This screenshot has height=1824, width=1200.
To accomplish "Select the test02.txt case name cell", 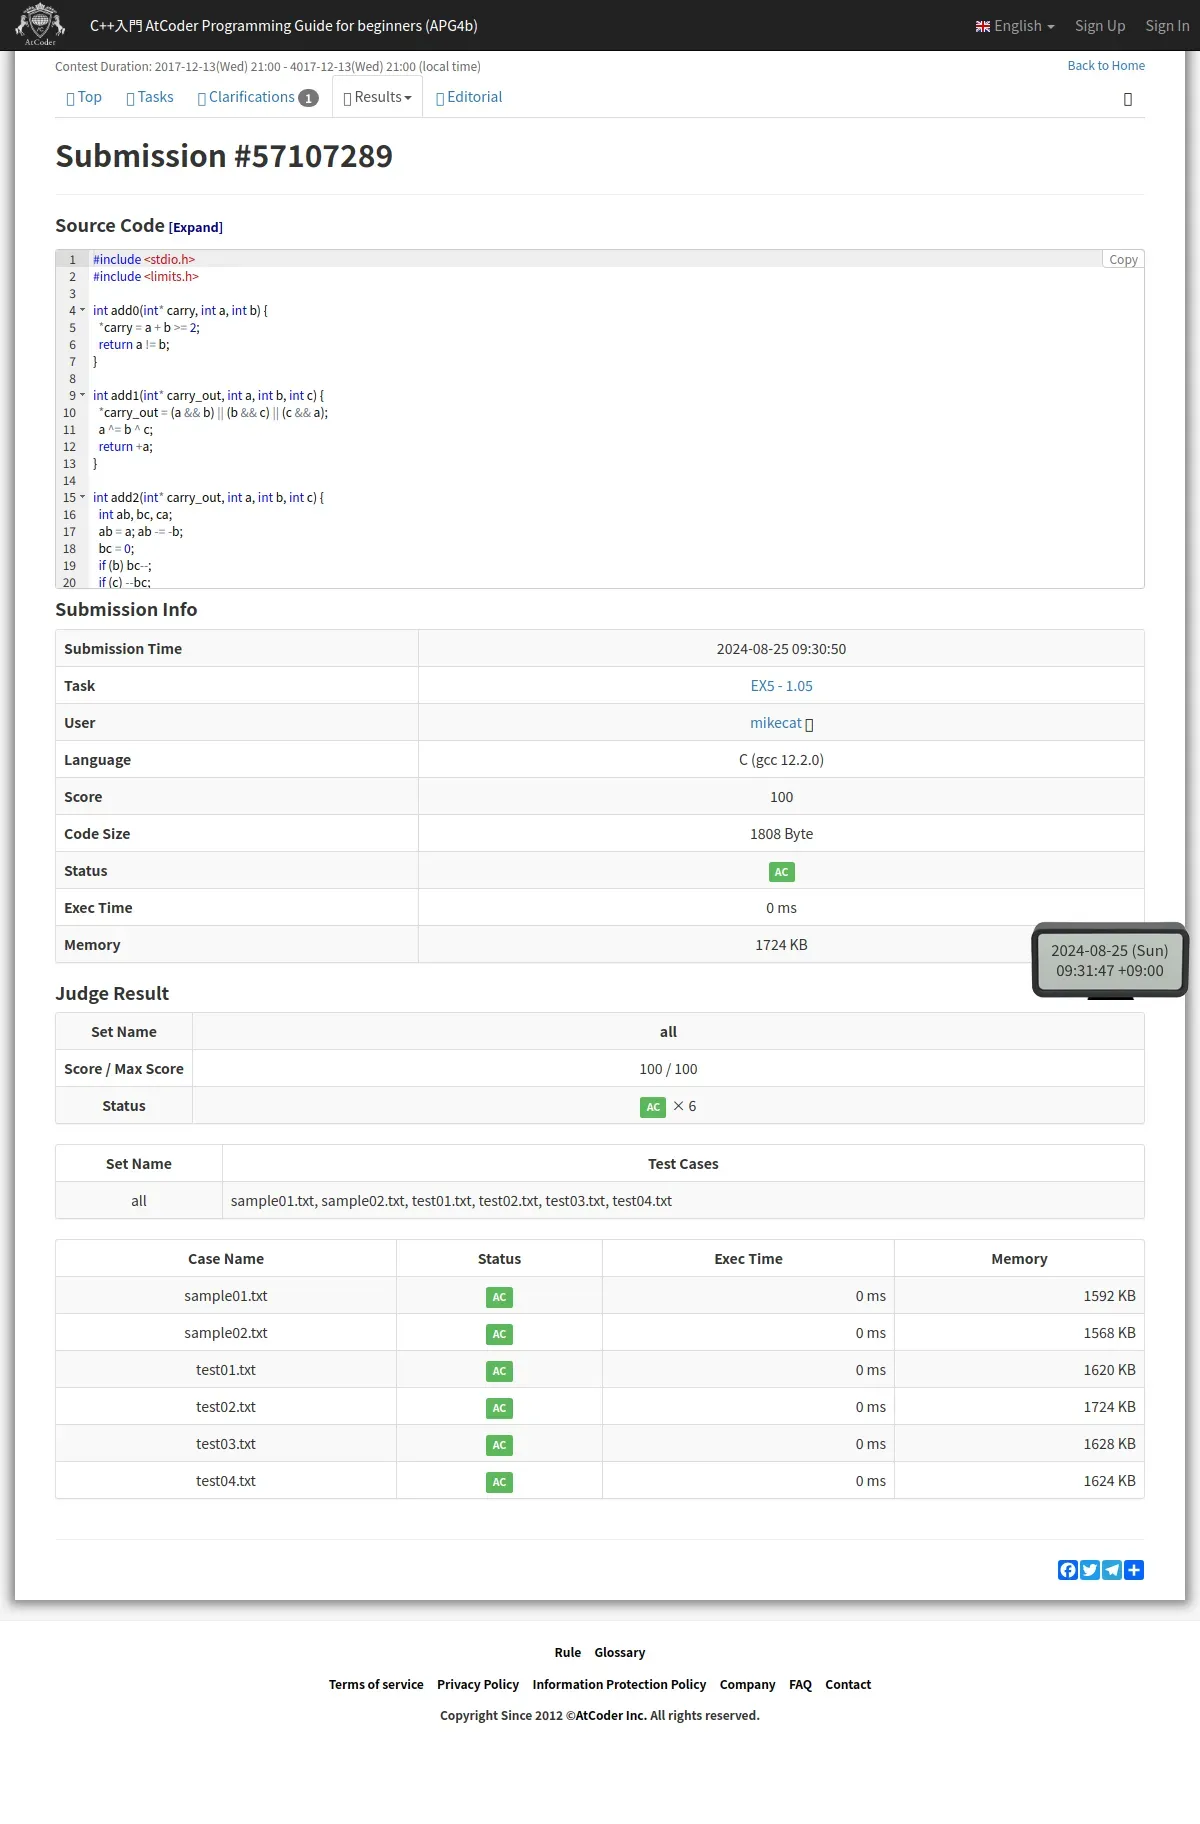I will pos(226,1407).
